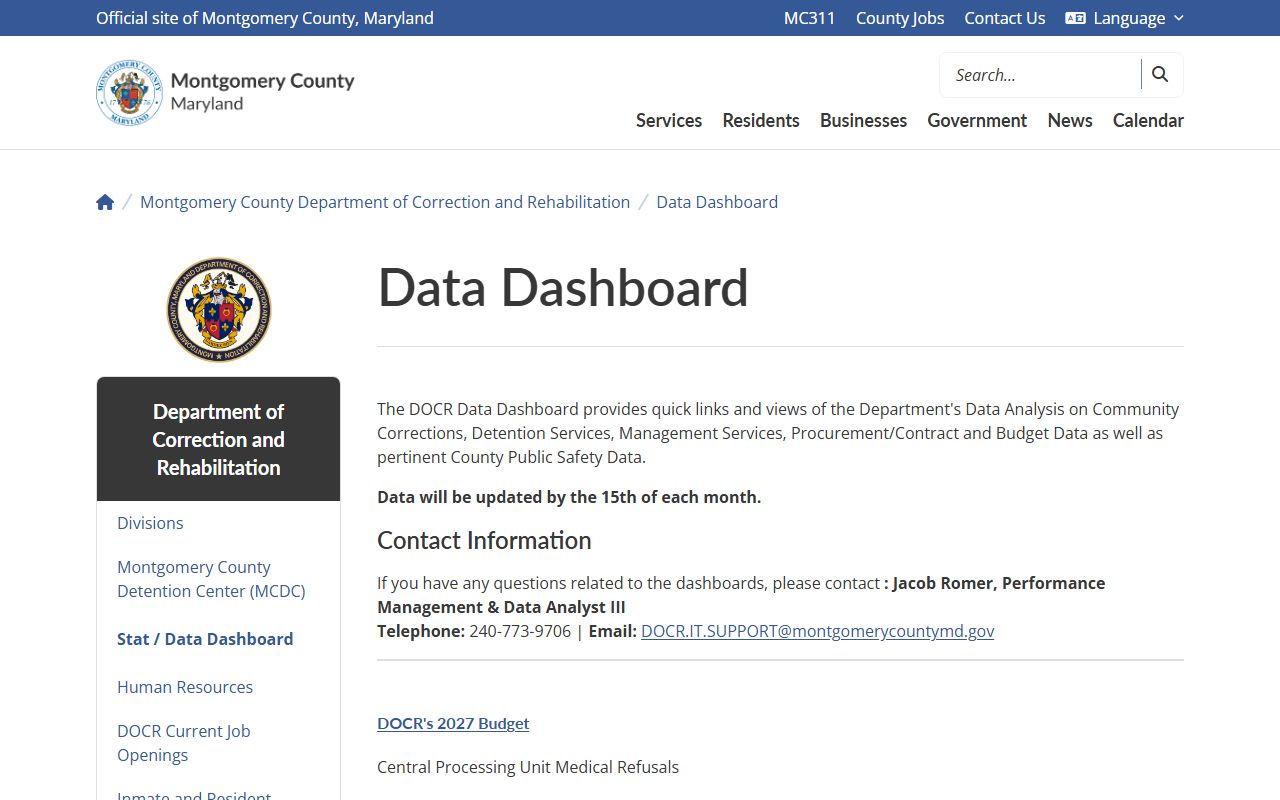The width and height of the screenshot is (1280, 800).
Task: Click the Department of Correction seal emblem
Action: (x=219, y=310)
